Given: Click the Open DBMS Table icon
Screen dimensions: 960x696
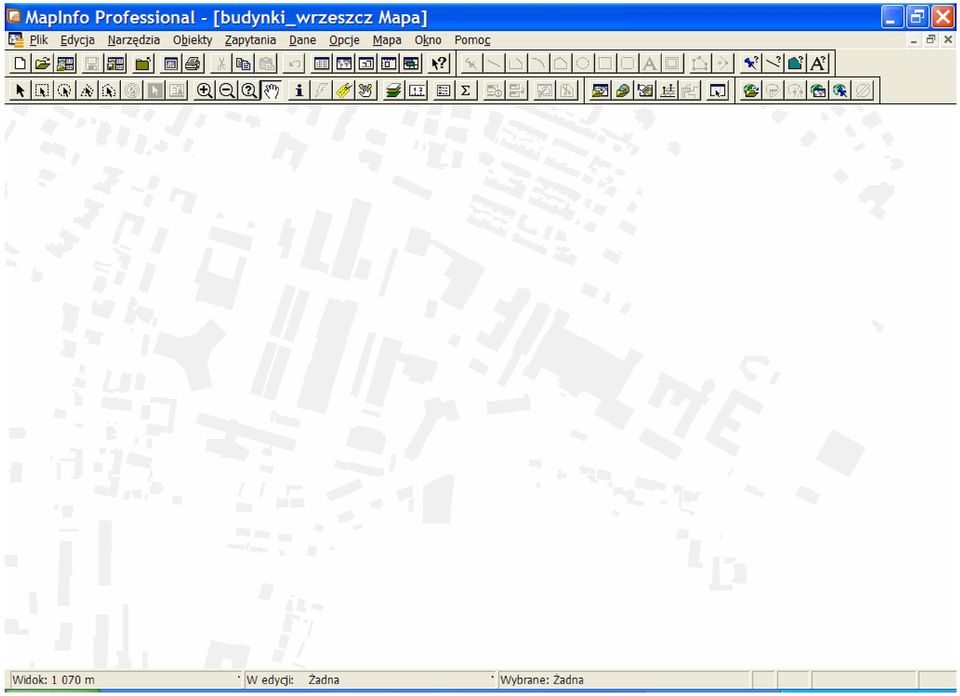Looking at the screenshot, I should pos(751,91).
